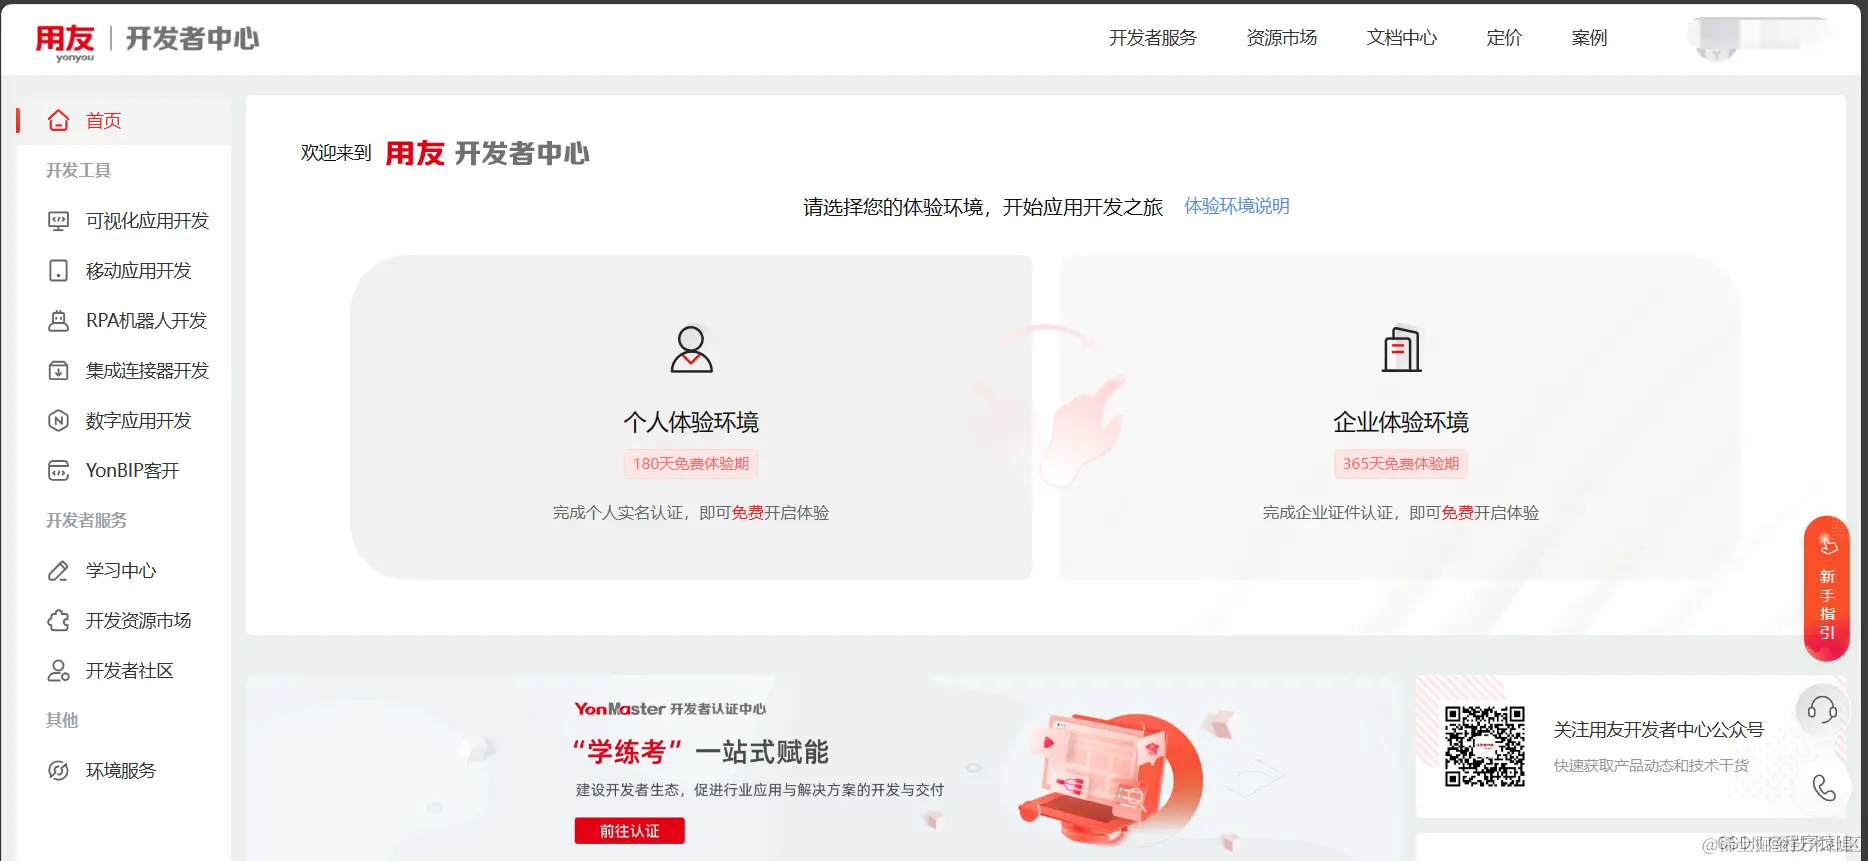Select the 个人体验环境 card title
Screen dimensions: 1868x861
(691, 422)
